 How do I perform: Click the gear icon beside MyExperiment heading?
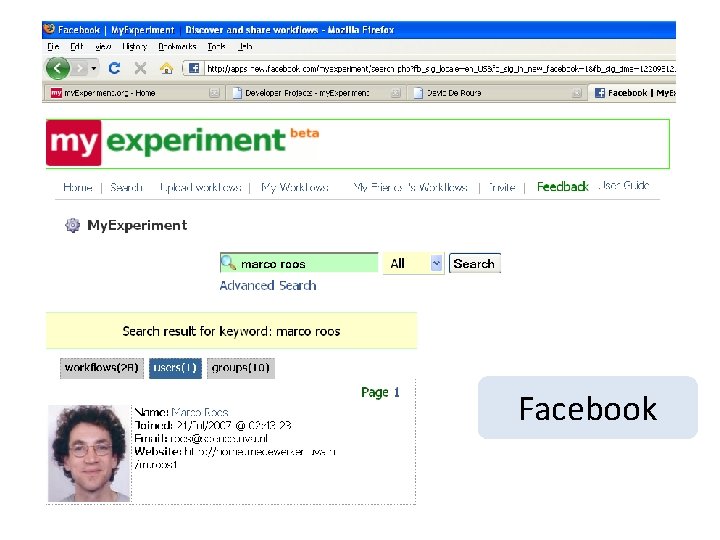click(x=73, y=225)
